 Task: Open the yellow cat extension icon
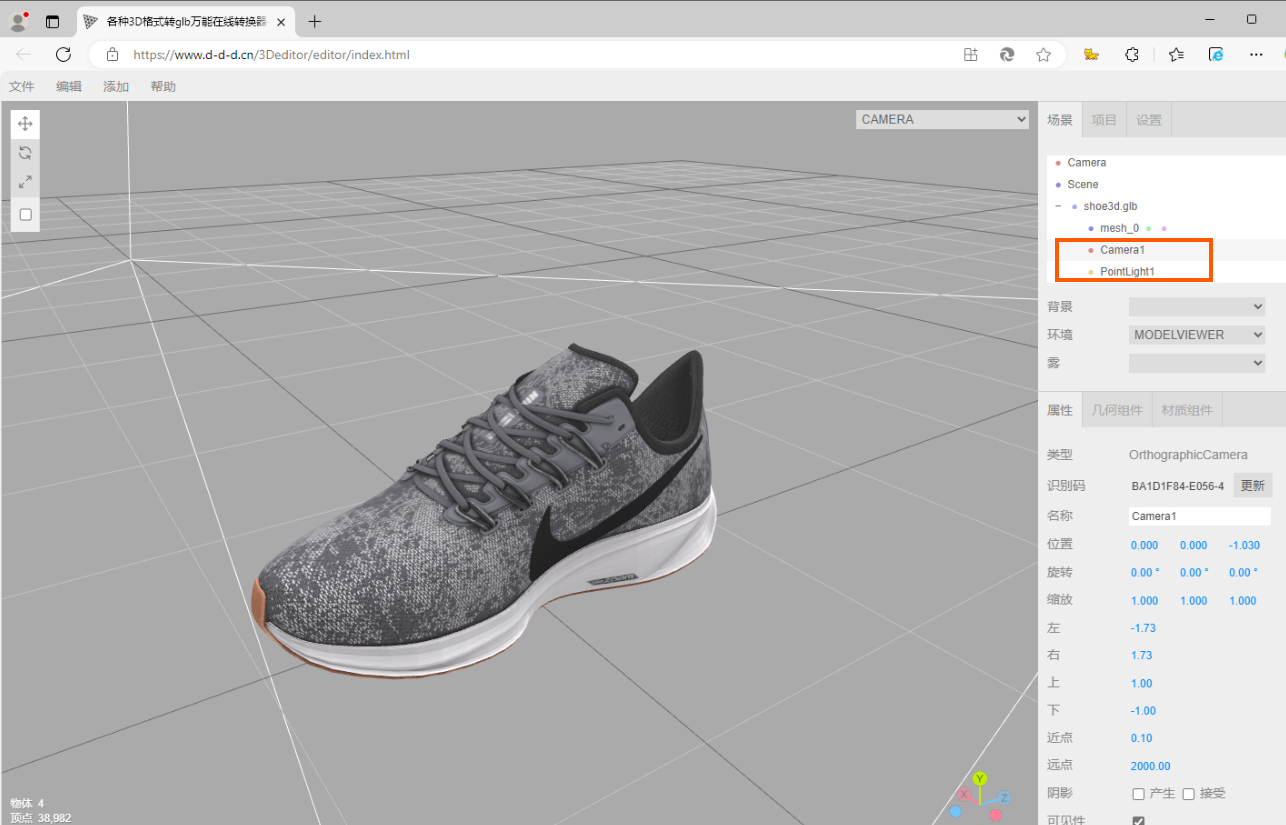(x=1092, y=55)
